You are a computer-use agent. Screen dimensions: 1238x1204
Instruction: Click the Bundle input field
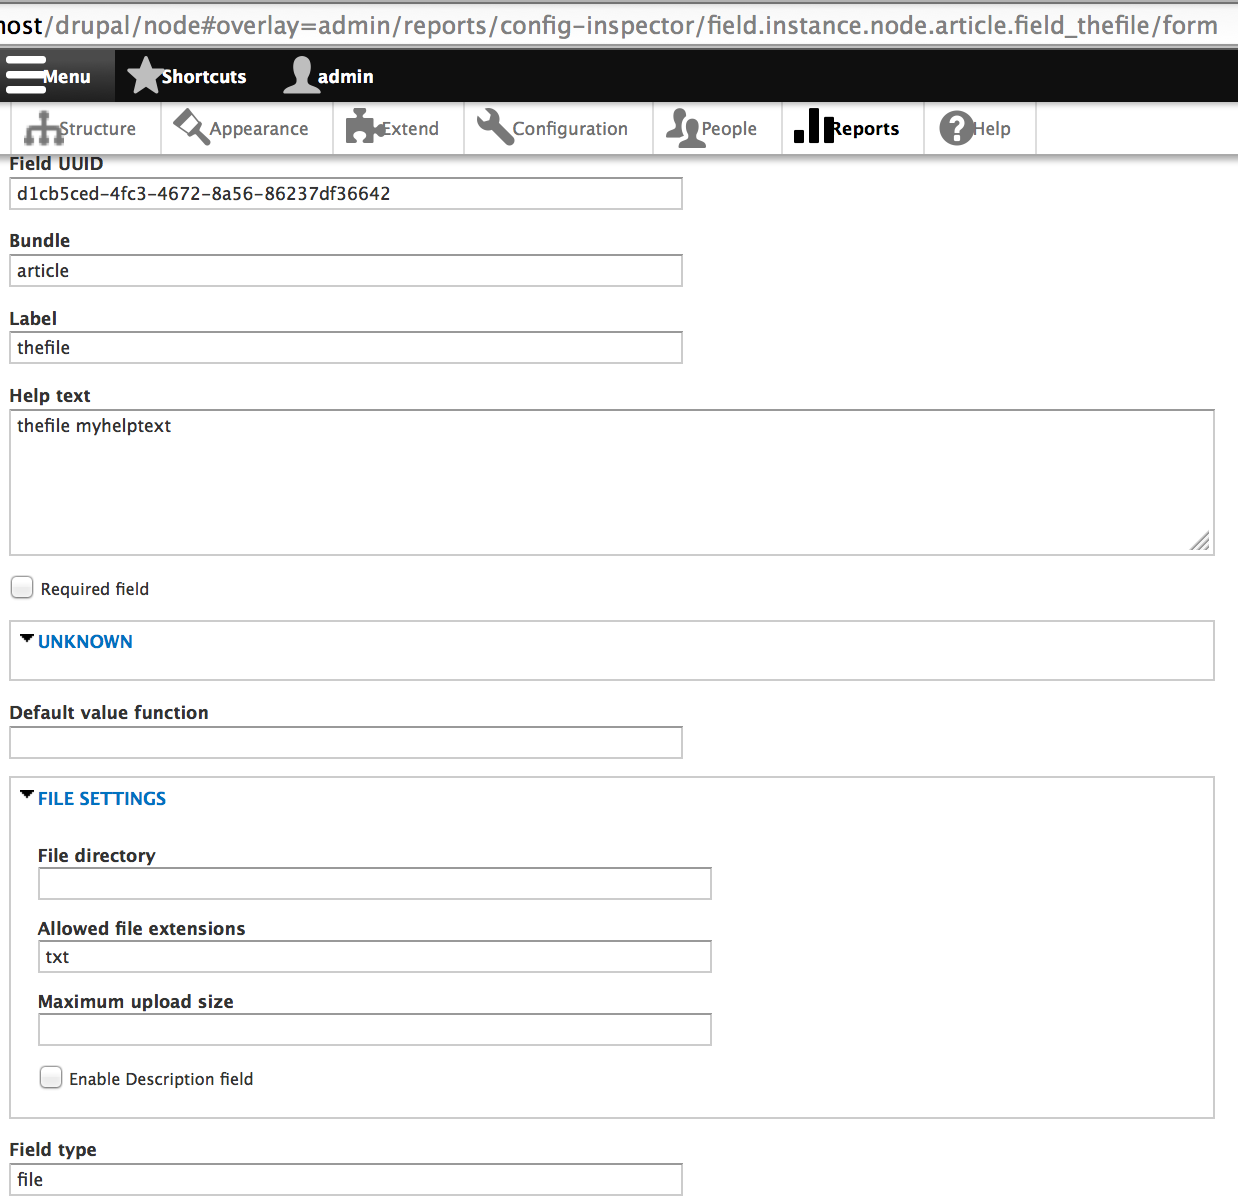point(346,271)
